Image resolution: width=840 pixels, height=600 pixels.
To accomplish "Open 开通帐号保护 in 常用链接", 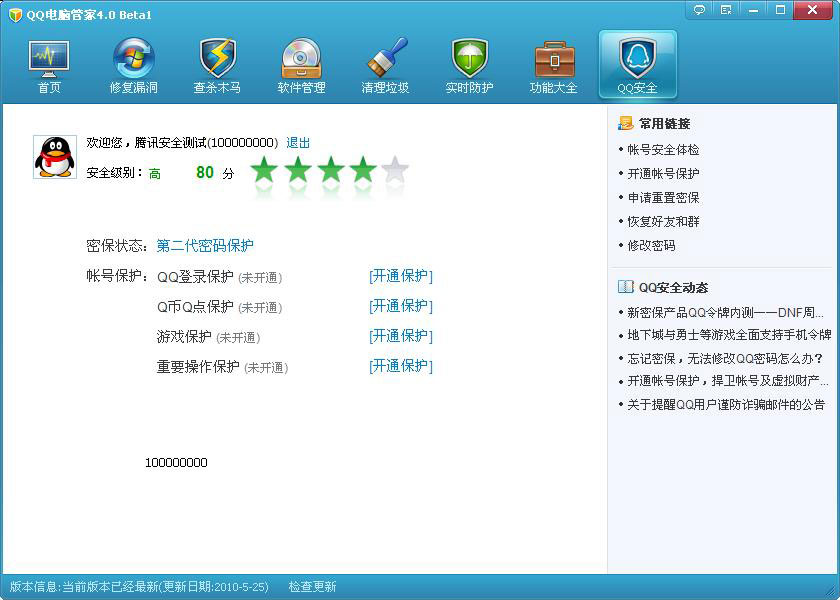I will coord(663,174).
